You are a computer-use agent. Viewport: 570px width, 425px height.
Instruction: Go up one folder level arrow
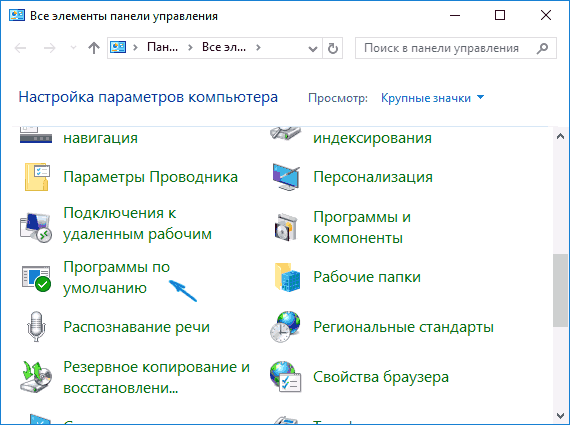94,48
